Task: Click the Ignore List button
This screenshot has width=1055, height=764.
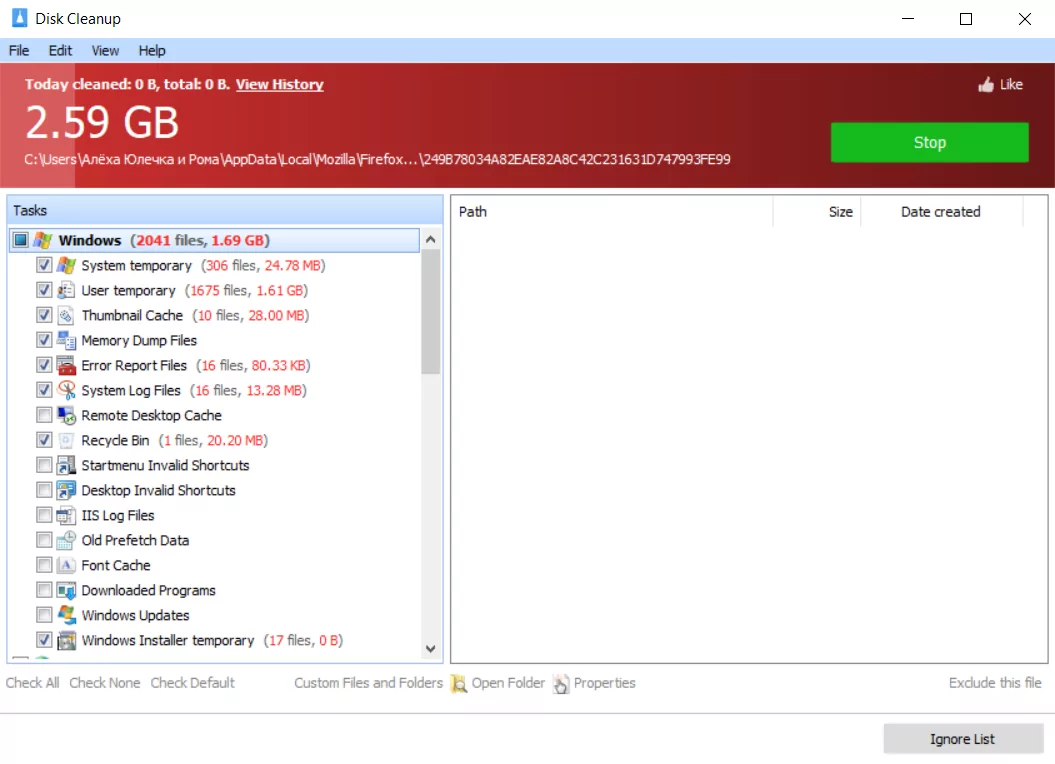Action: click(963, 739)
